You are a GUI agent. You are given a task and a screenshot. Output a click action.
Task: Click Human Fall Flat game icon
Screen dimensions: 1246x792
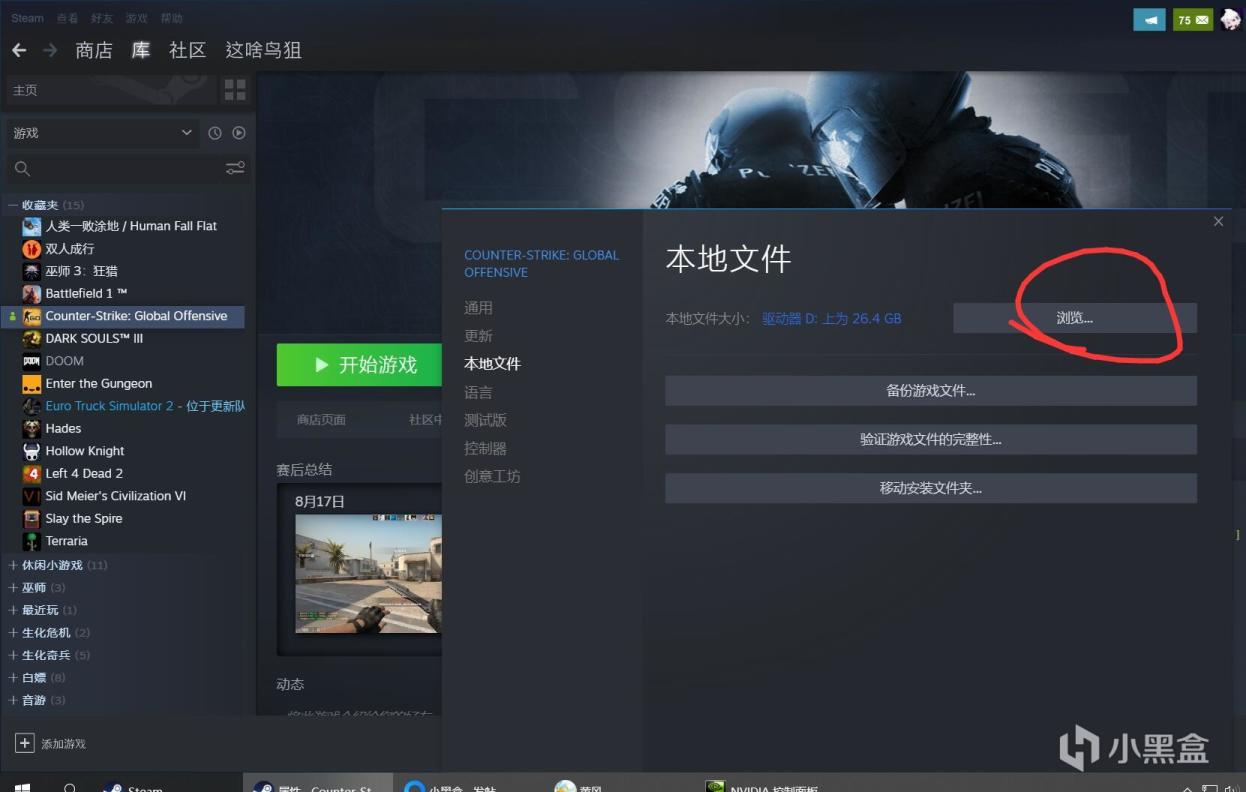pyautogui.click(x=32, y=226)
